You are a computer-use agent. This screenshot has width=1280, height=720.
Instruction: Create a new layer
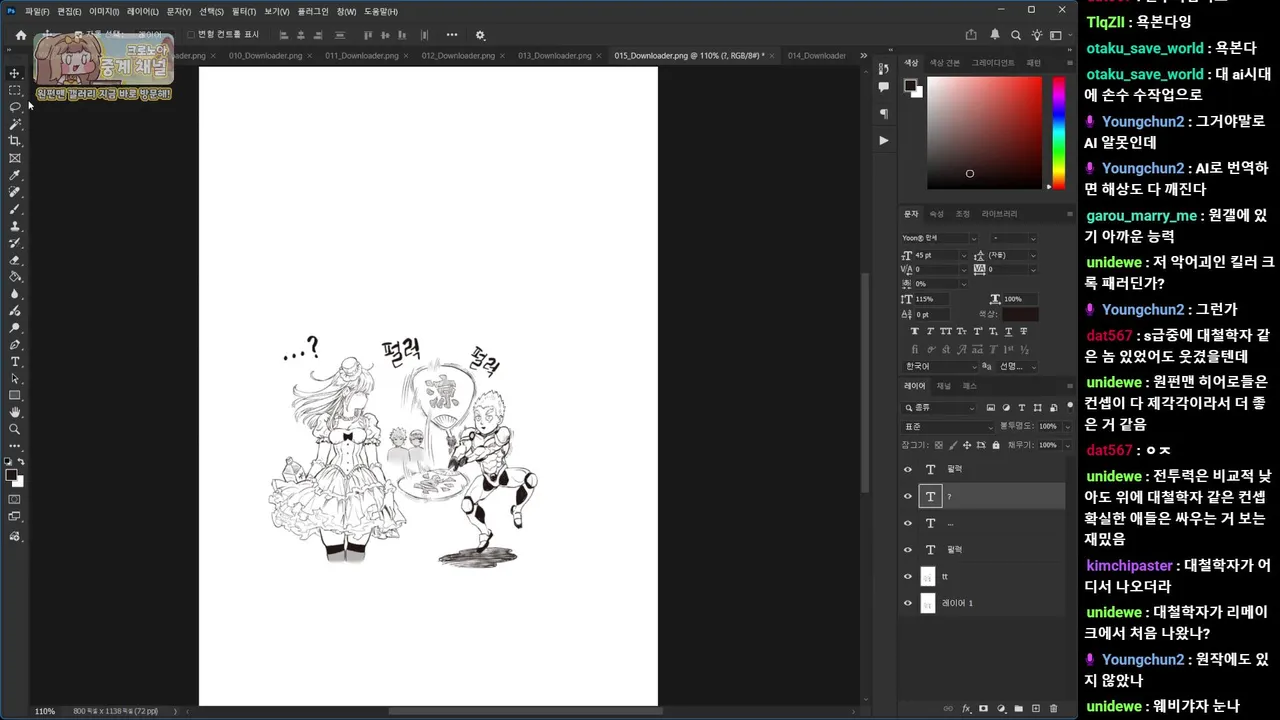(x=1036, y=709)
